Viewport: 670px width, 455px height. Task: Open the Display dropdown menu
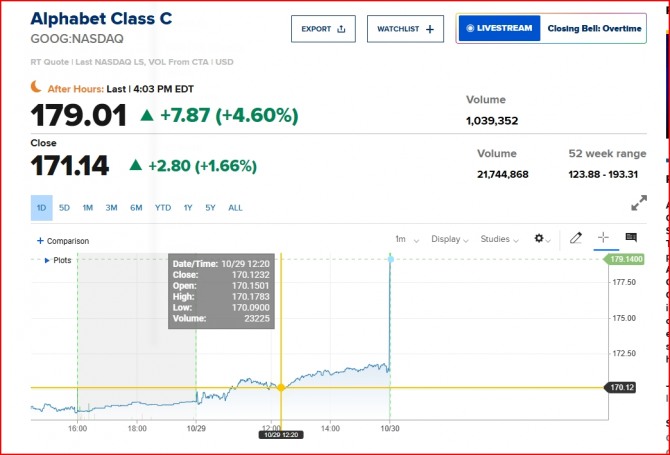coord(450,239)
